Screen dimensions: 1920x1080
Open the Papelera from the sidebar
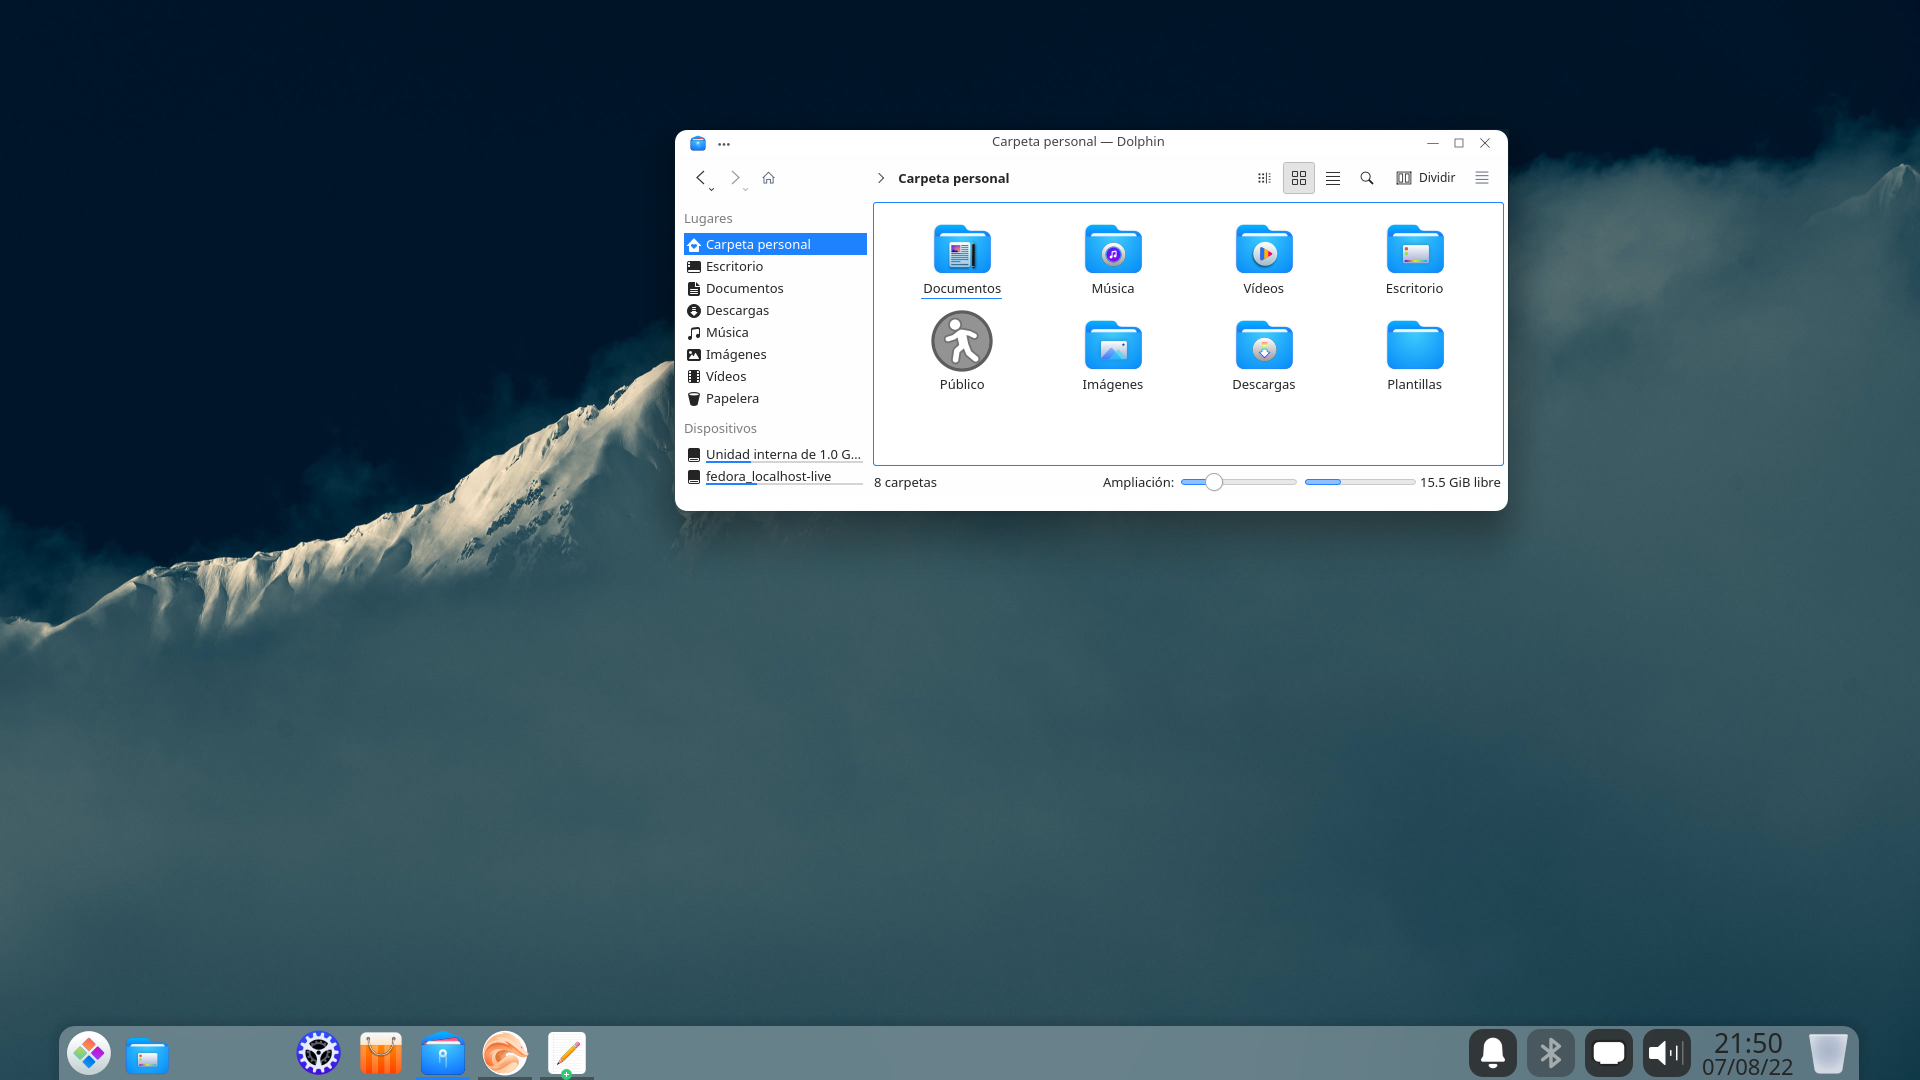732,398
